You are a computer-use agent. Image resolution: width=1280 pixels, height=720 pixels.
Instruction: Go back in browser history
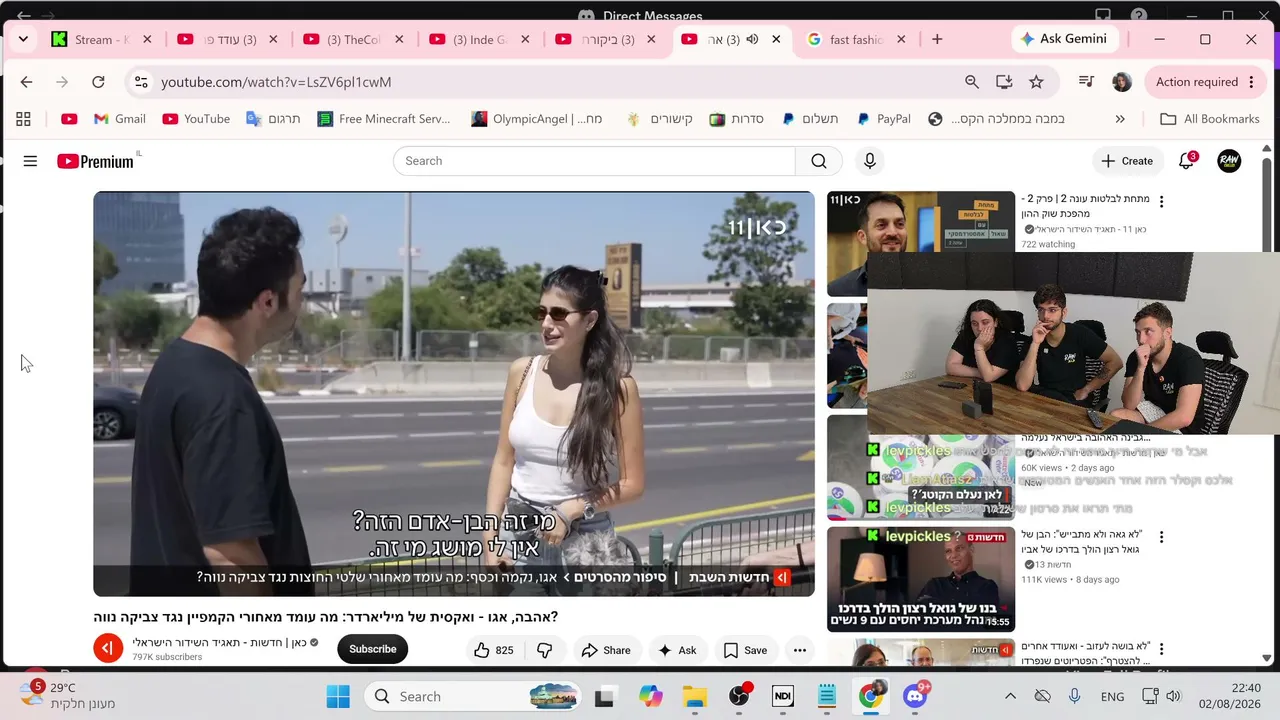(27, 82)
